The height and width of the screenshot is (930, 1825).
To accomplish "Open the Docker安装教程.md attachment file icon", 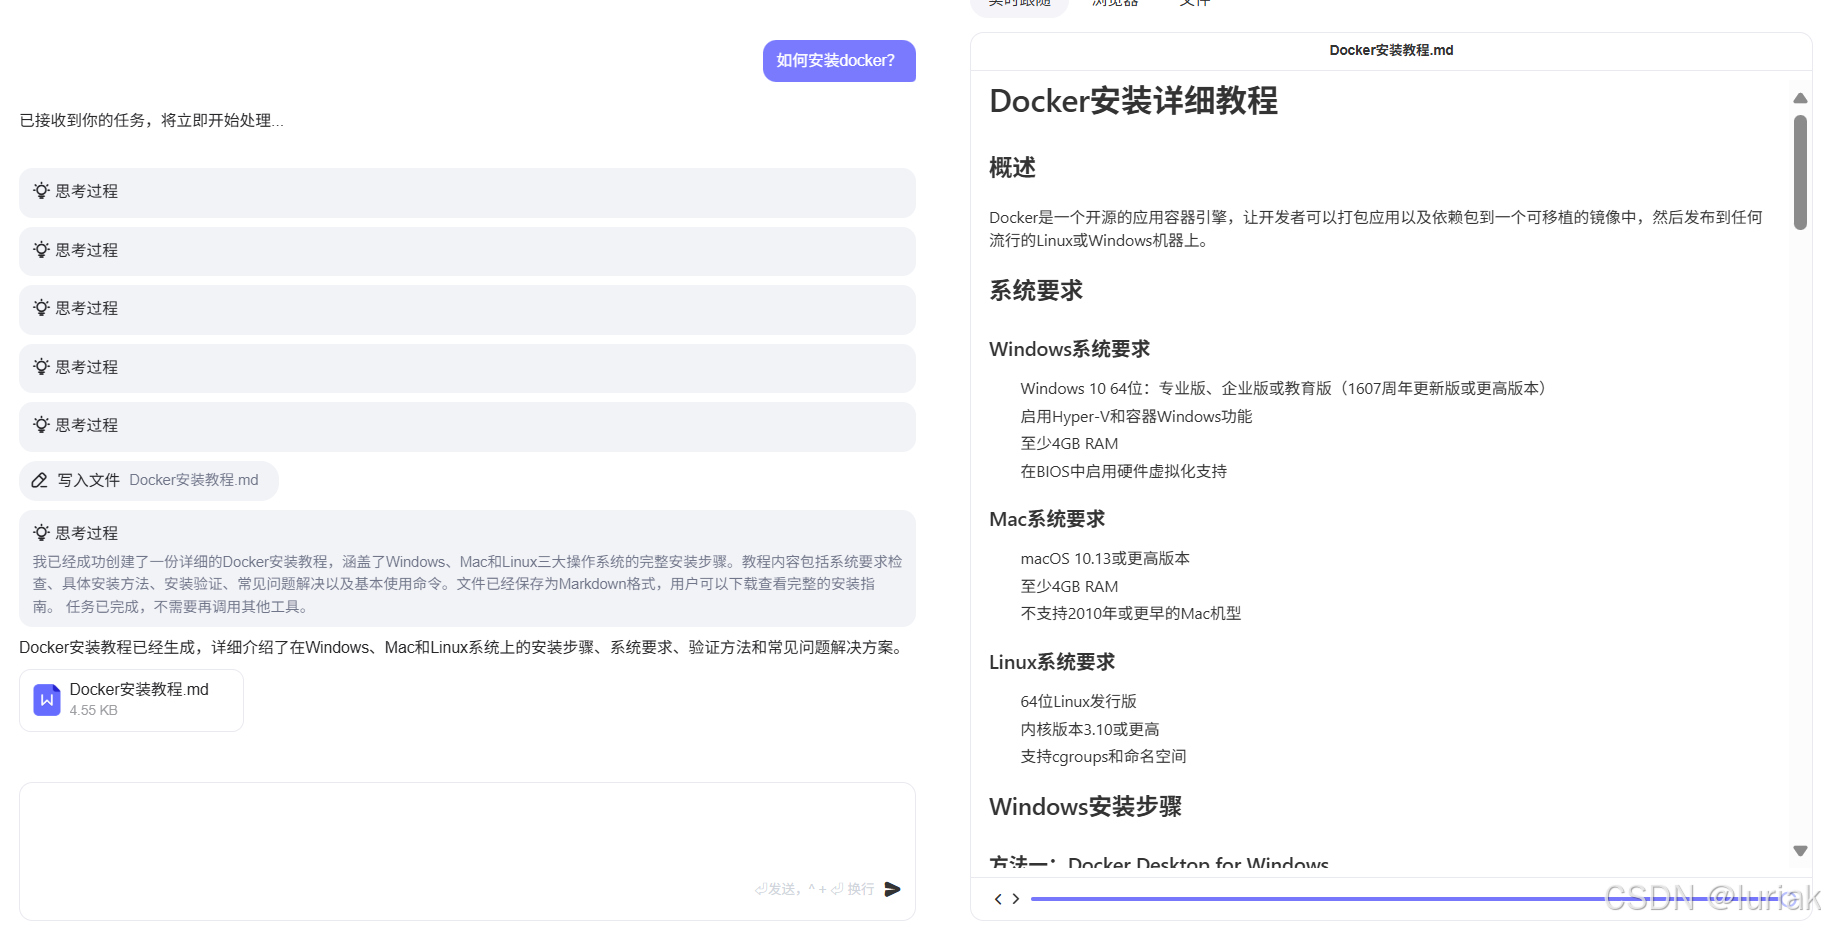I will 47,700.
